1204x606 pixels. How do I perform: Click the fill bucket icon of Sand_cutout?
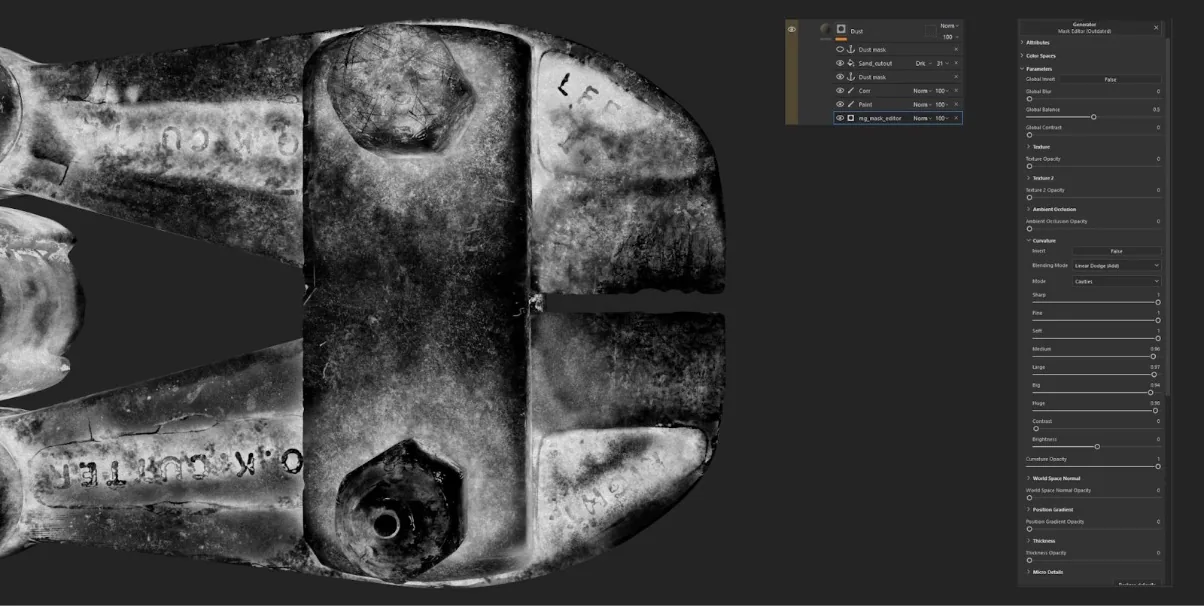(851, 63)
